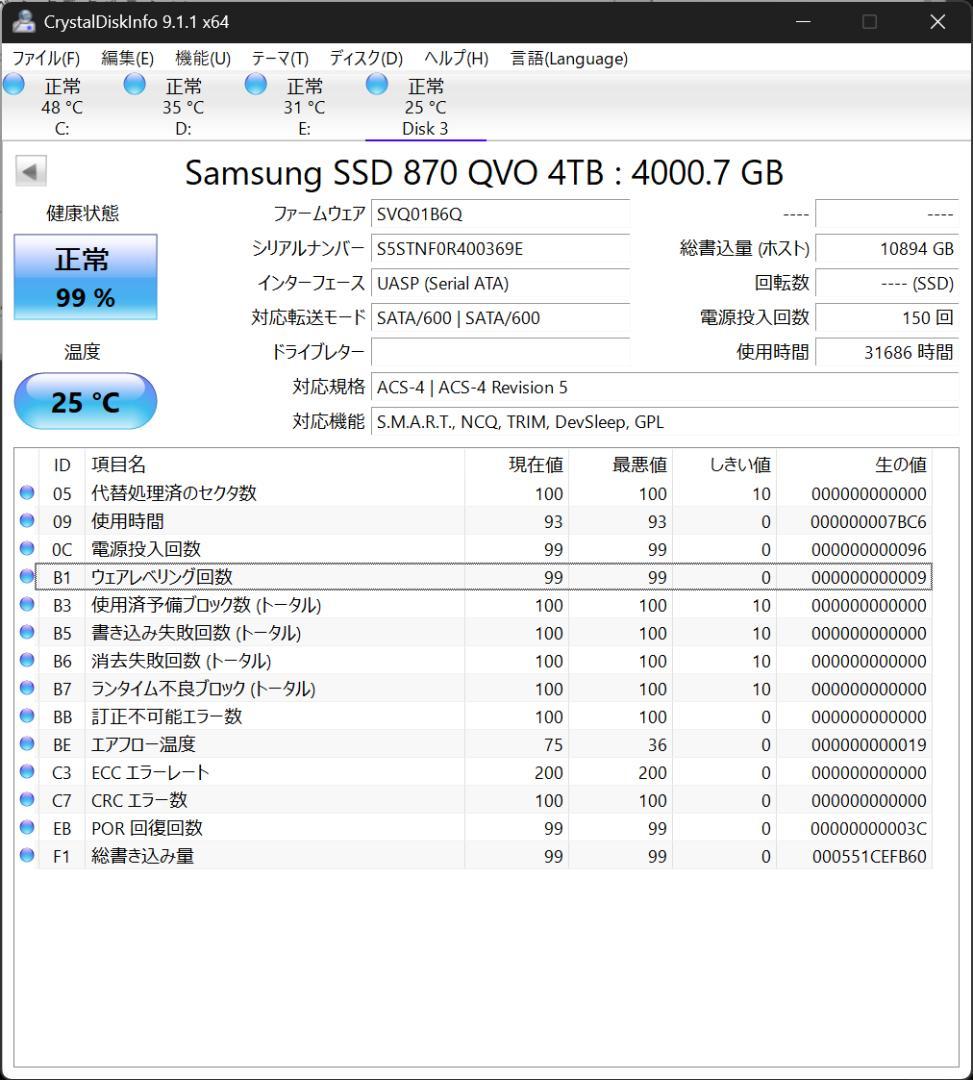
Task: Switch to the C: drive tab at 48 °C
Action: pyautogui.click(x=62, y=107)
